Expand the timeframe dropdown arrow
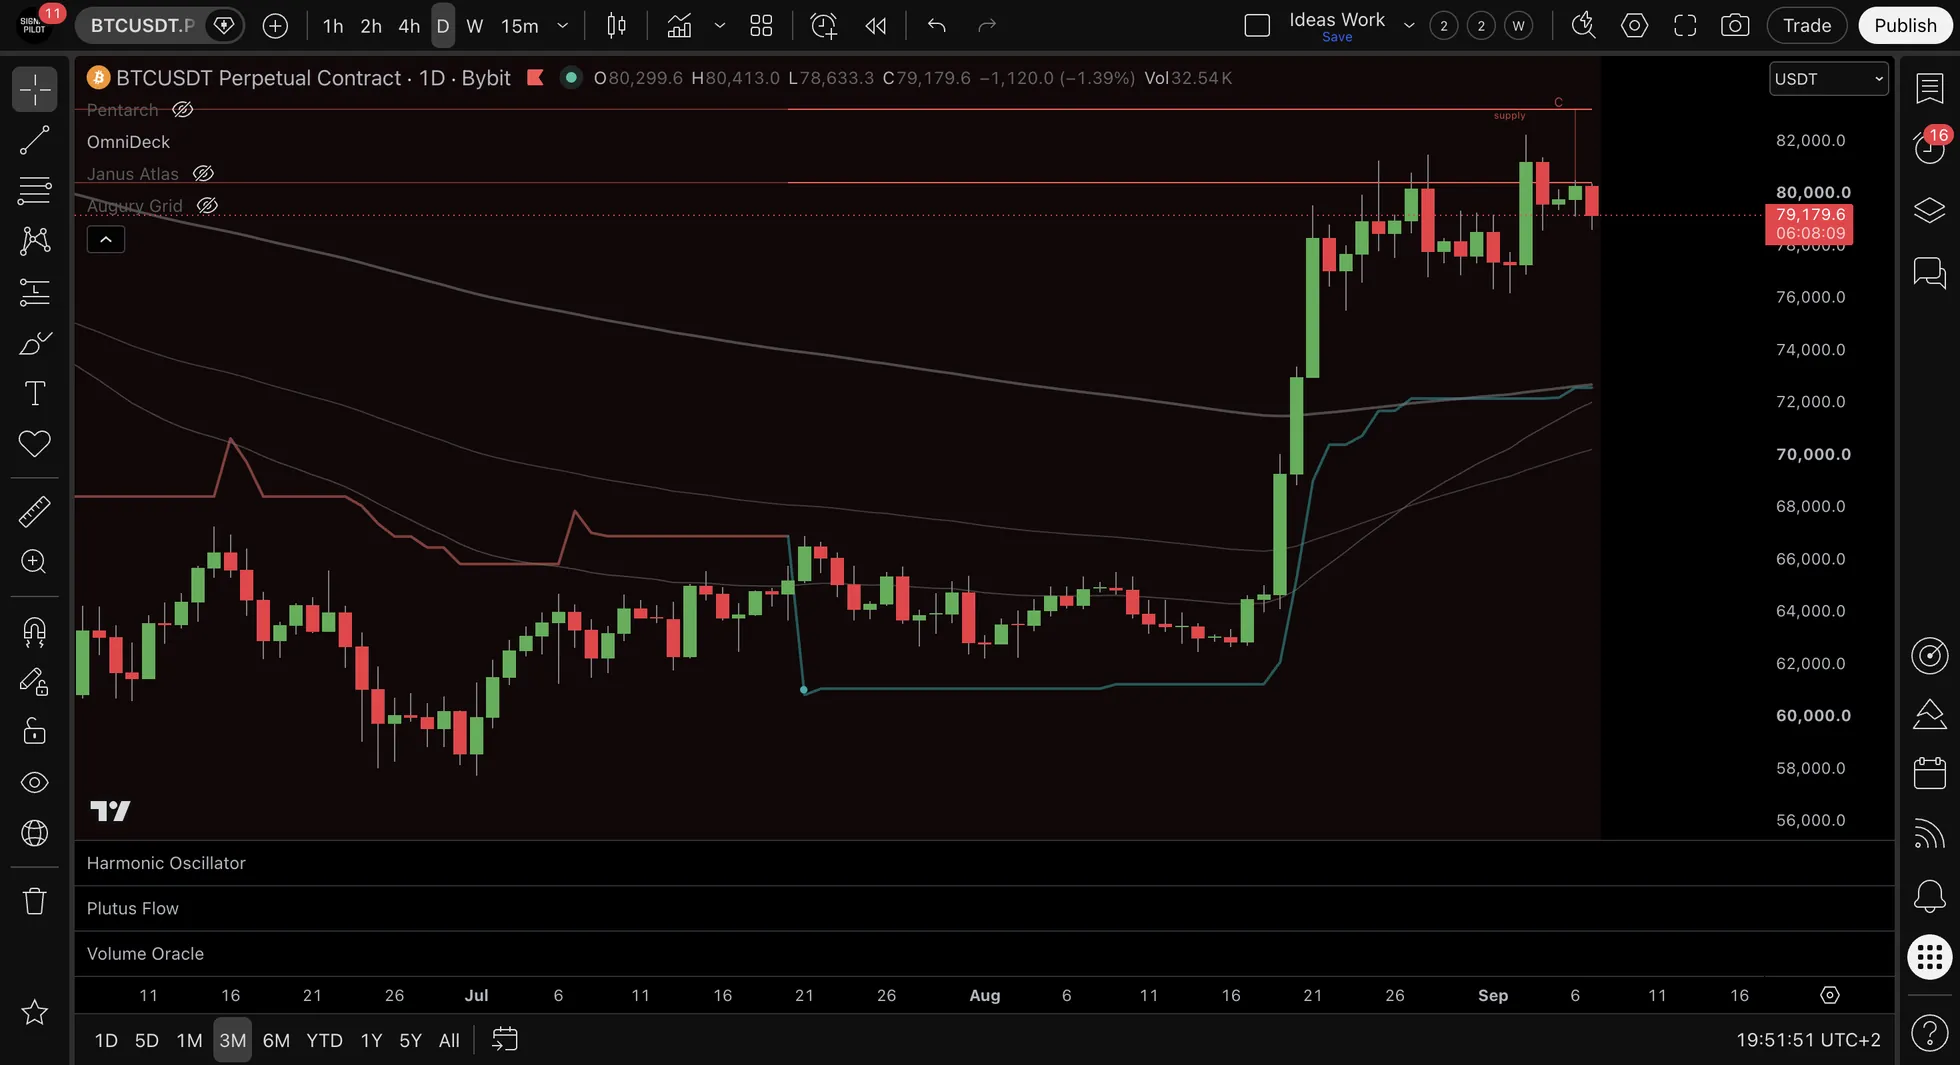1960x1065 pixels. [563, 26]
